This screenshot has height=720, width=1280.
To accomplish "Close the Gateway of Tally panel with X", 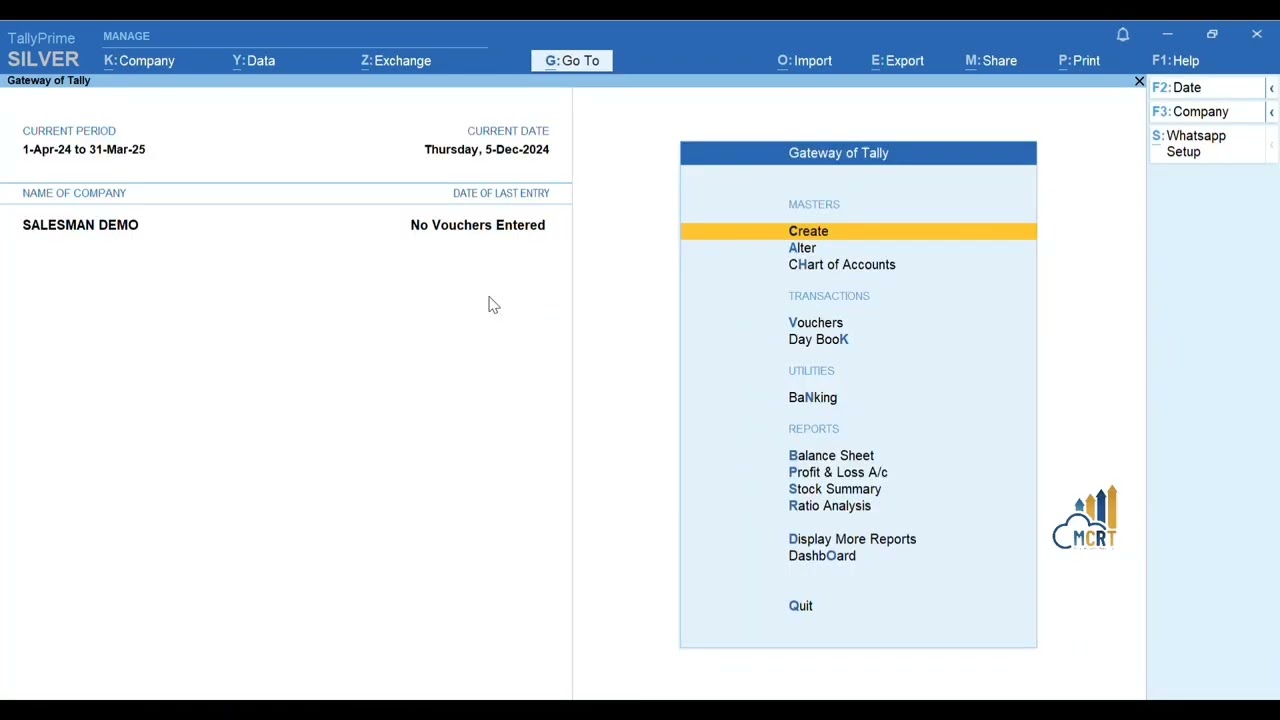I will [x=1139, y=81].
